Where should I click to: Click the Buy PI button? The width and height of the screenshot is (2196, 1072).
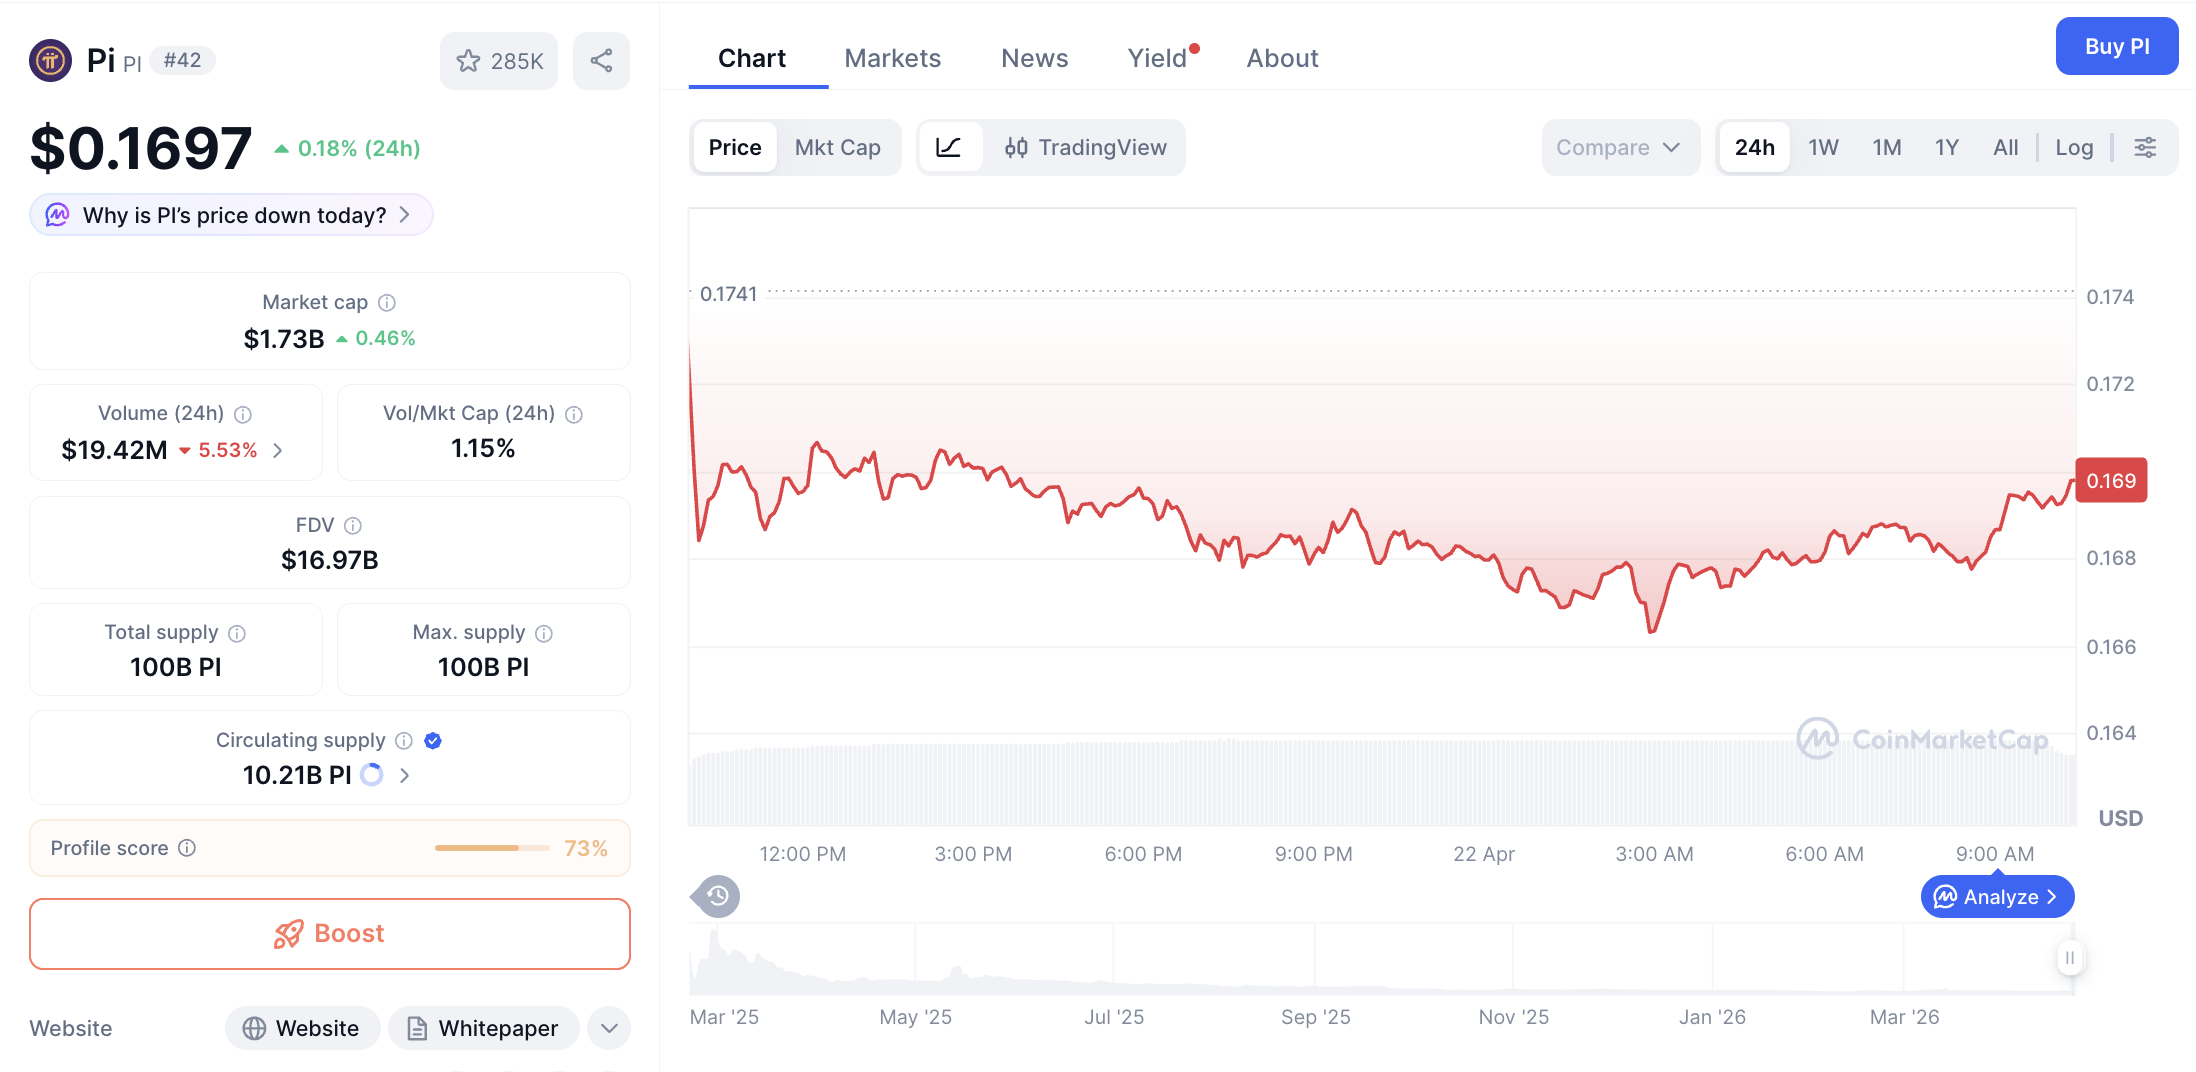click(x=2116, y=46)
